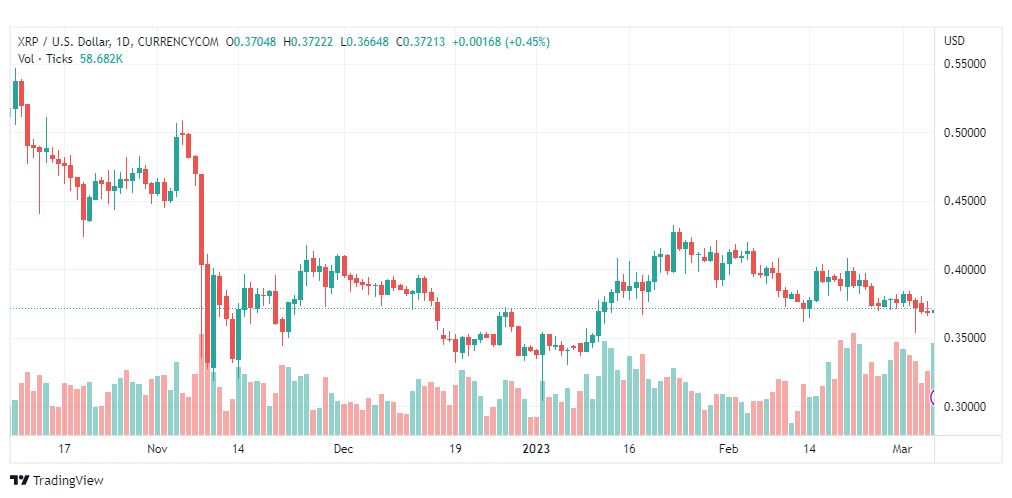Viewport: 1012px width, 498px height.
Task: Click the TradingView logo icon
Action: coord(19,481)
